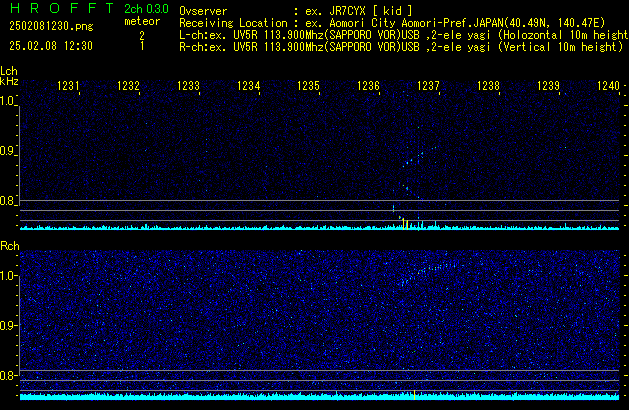Click the Ovserver JR7CYX line

pyautogui.click(x=296, y=11)
